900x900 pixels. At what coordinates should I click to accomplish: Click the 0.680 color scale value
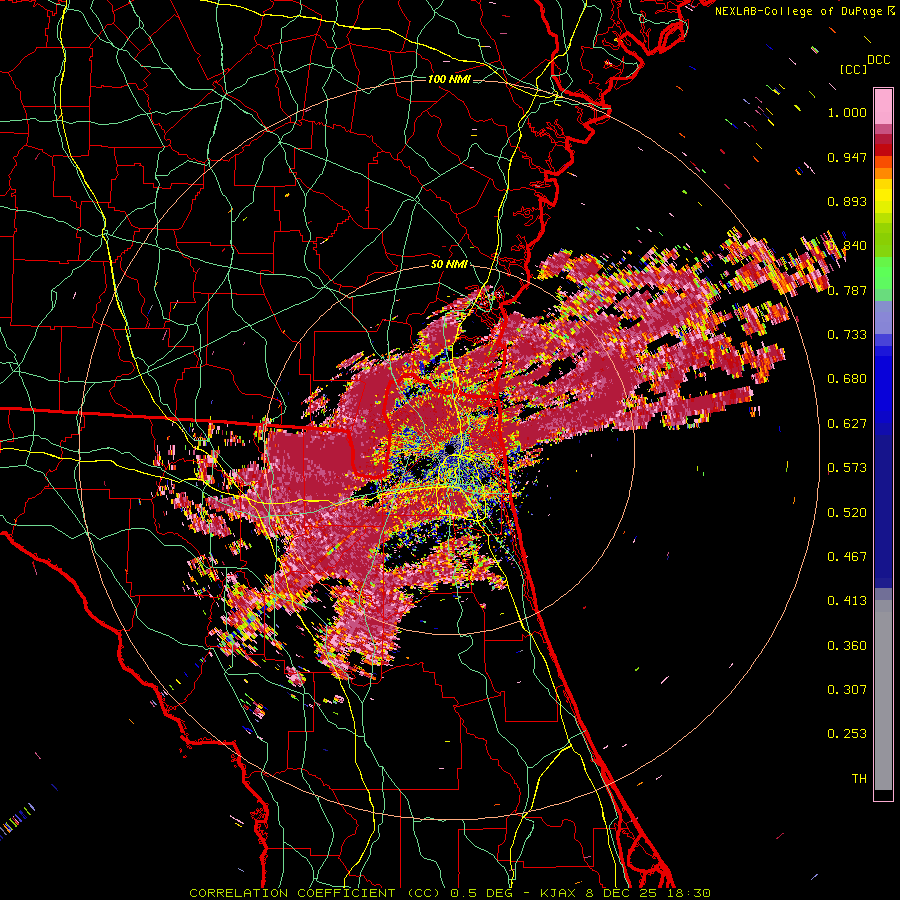847,379
